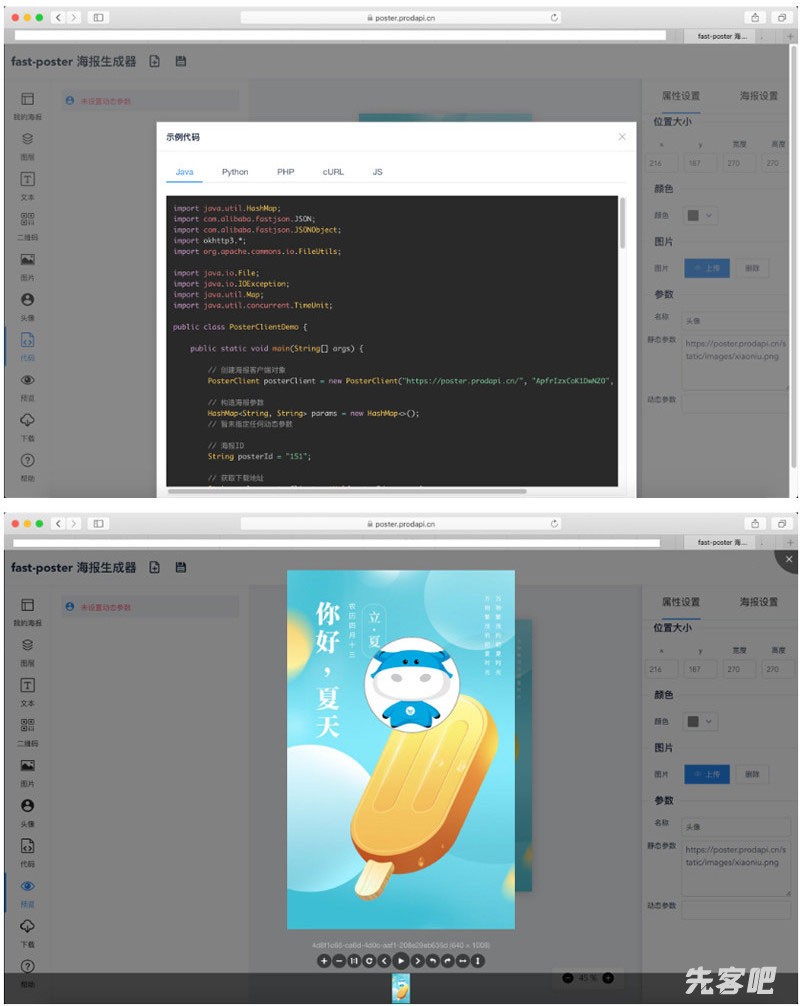Click the blue 上传 button in top window
The width and height of the screenshot is (800, 1006).
pos(707,268)
